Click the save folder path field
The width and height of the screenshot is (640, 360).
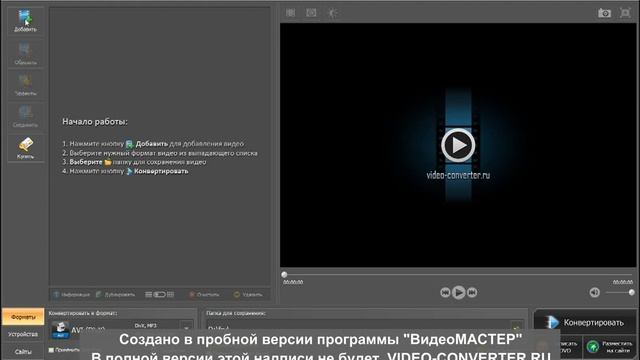358,328
